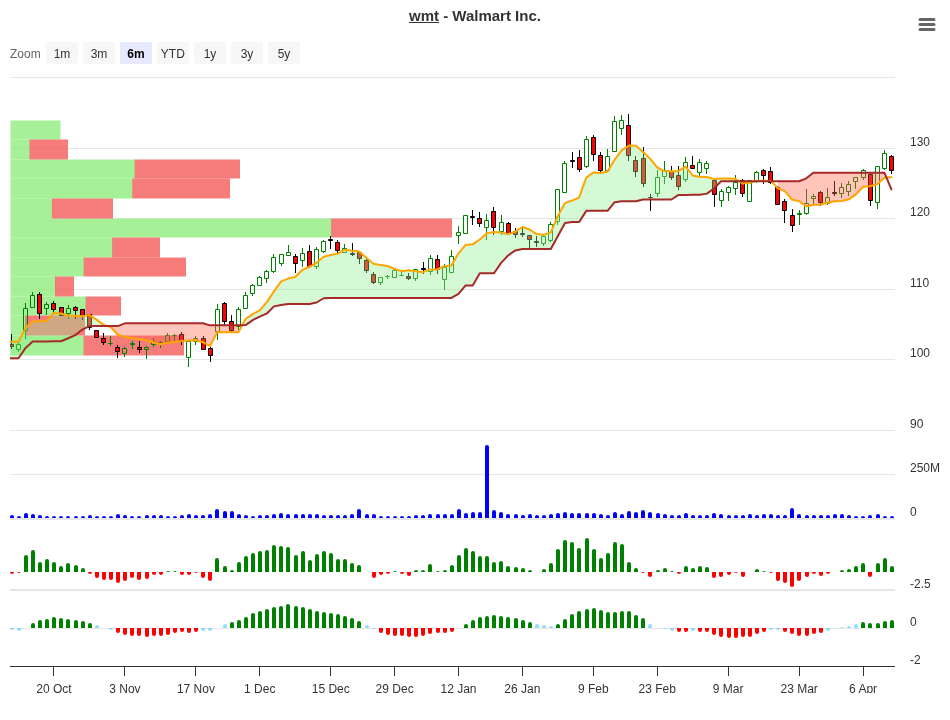Click the 12 Jan date axis label
This screenshot has width=950, height=720.
(x=458, y=688)
